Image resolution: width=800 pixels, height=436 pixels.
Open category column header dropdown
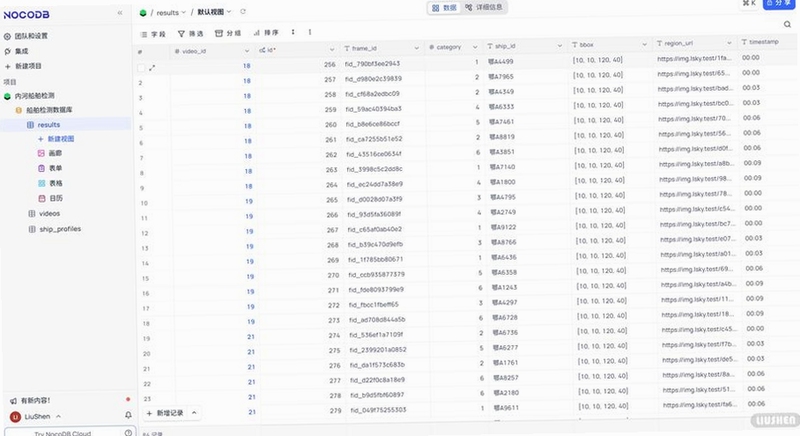[475, 47]
